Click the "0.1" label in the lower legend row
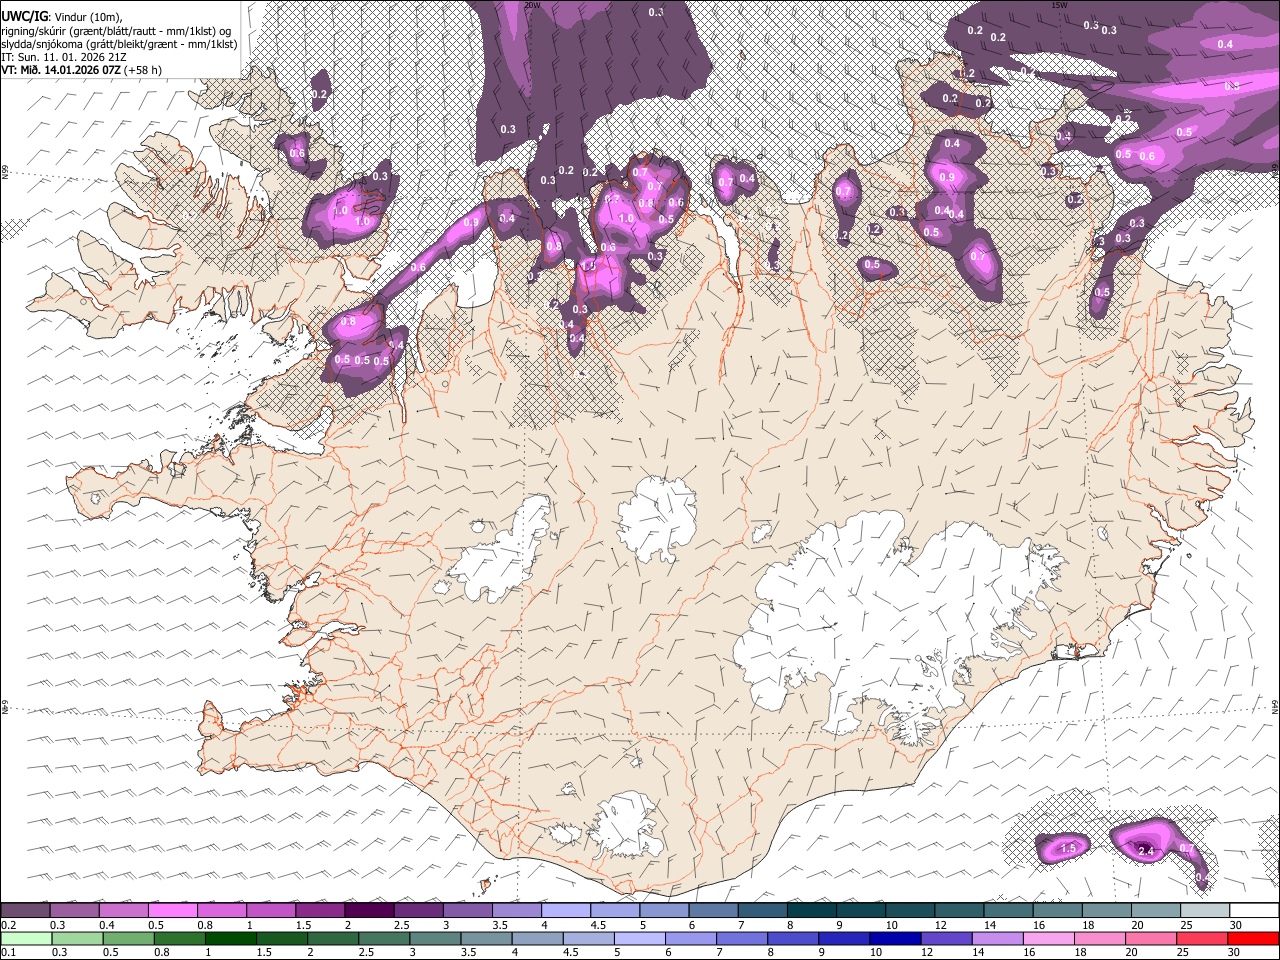Screen dimensions: 1280x960 tap(9, 953)
